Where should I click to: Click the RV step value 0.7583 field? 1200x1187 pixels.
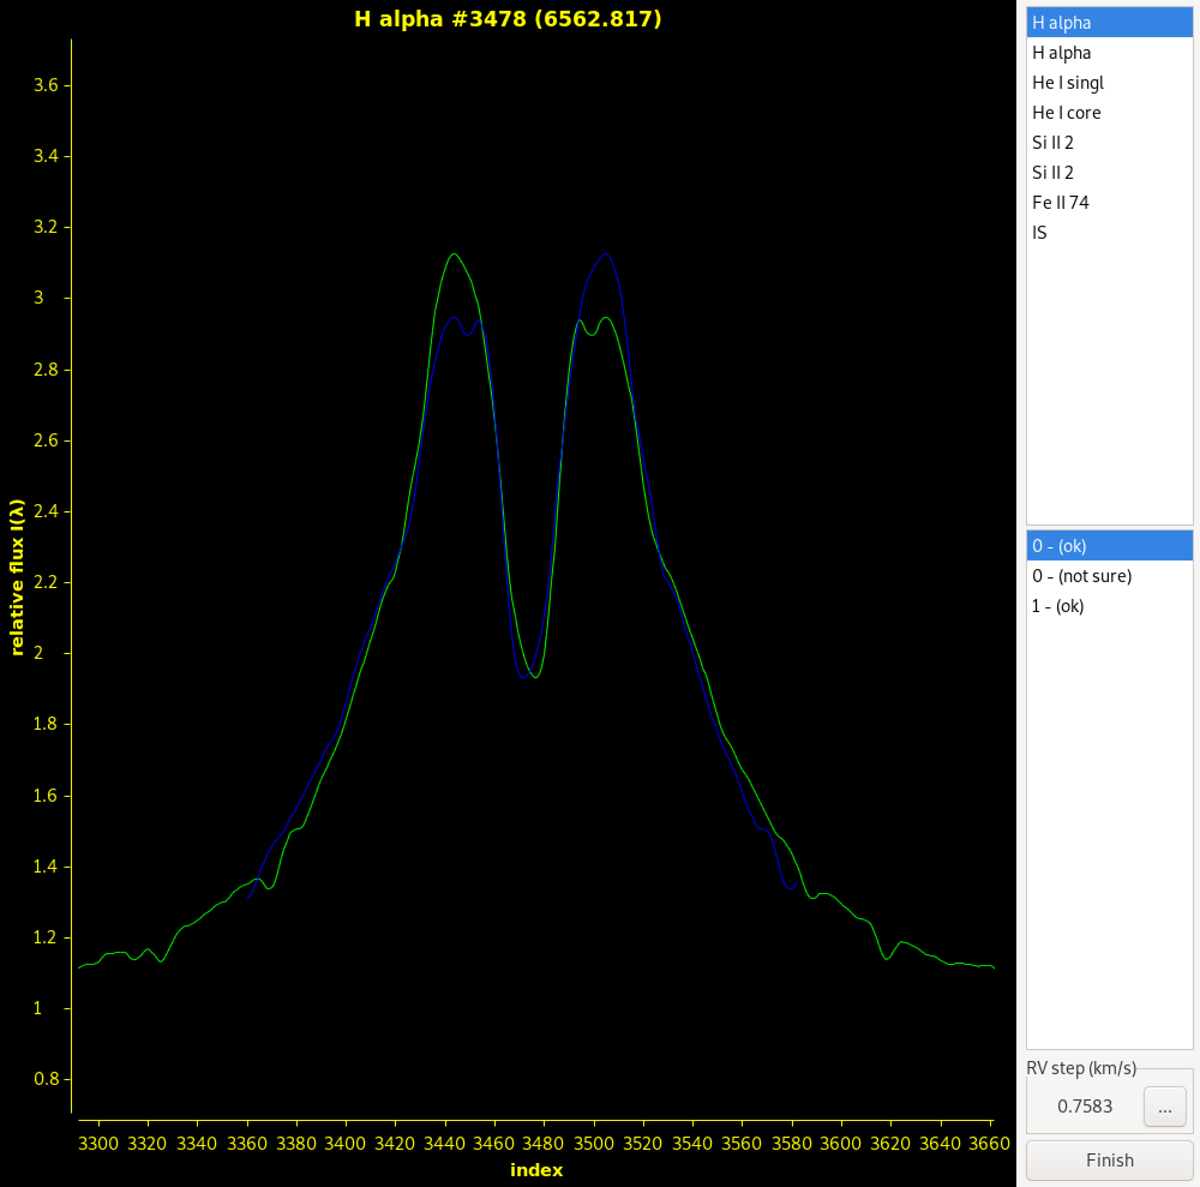pos(1084,1107)
